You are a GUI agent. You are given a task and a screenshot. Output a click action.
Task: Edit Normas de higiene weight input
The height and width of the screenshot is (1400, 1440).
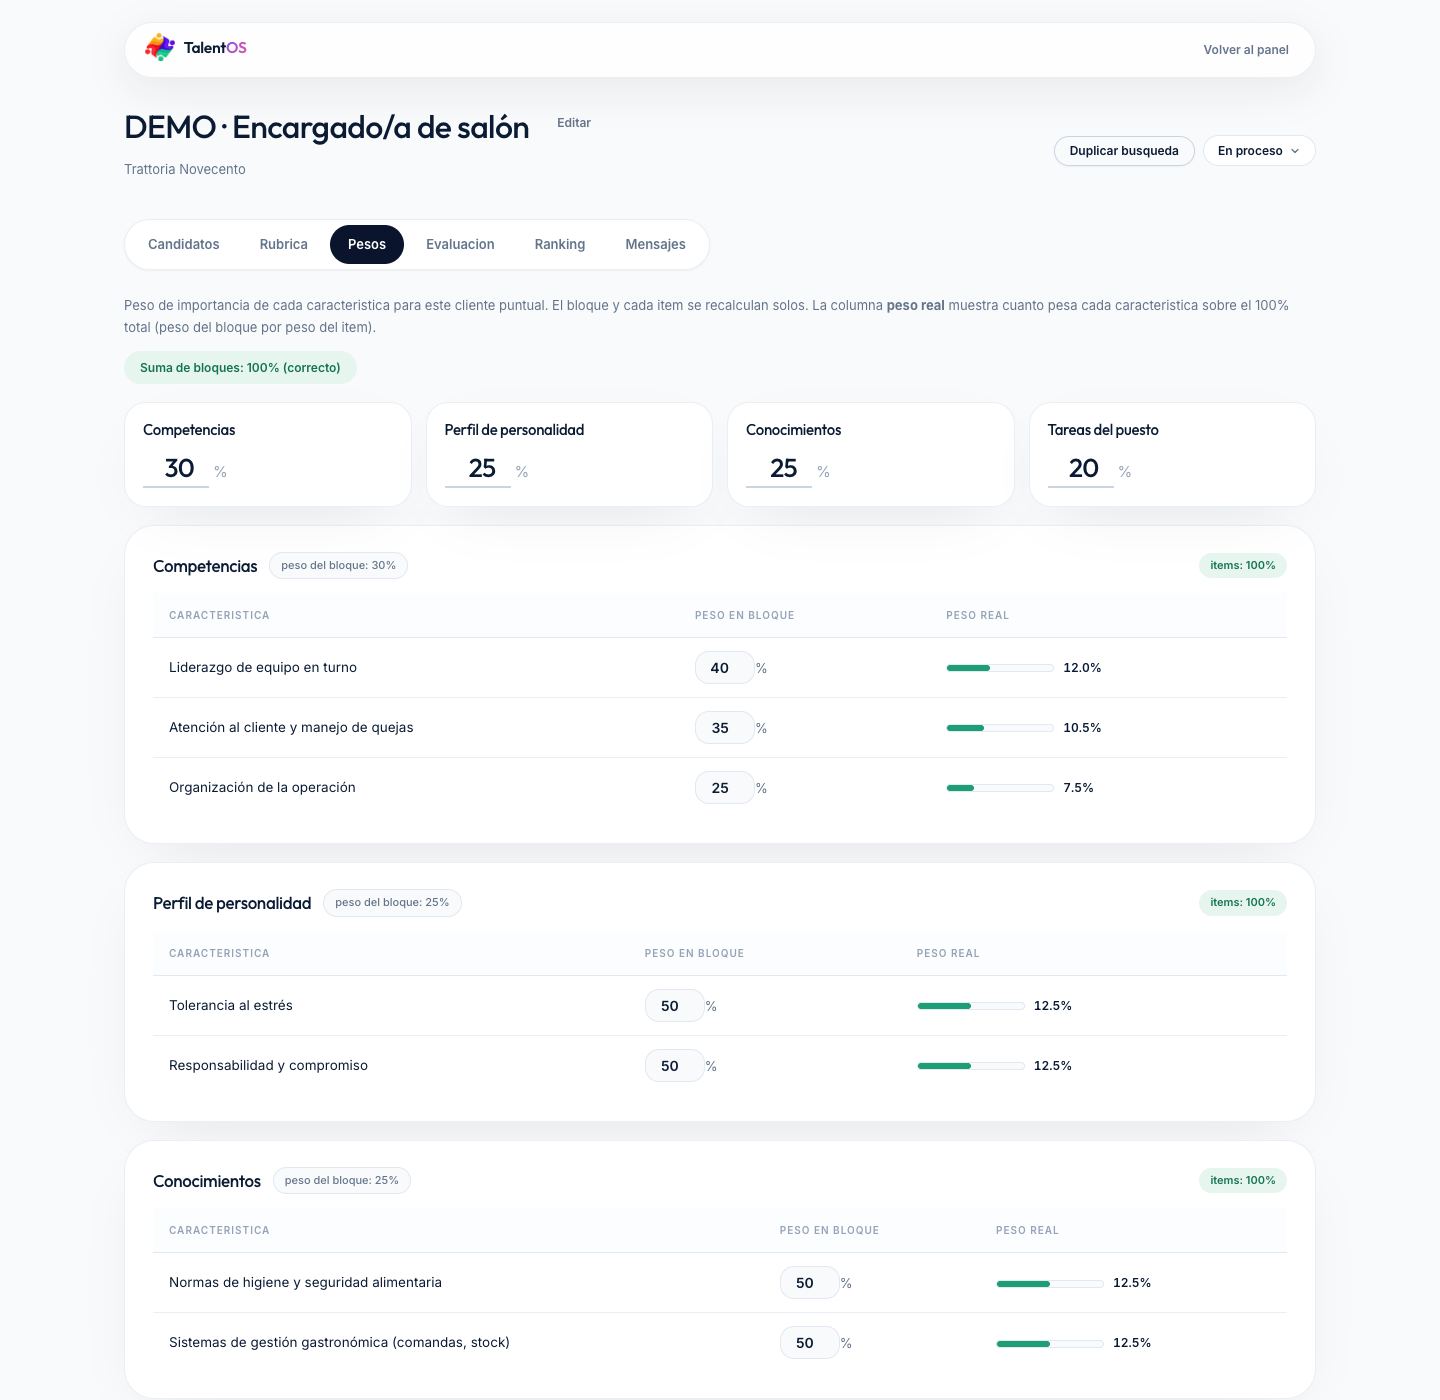[x=809, y=1283]
